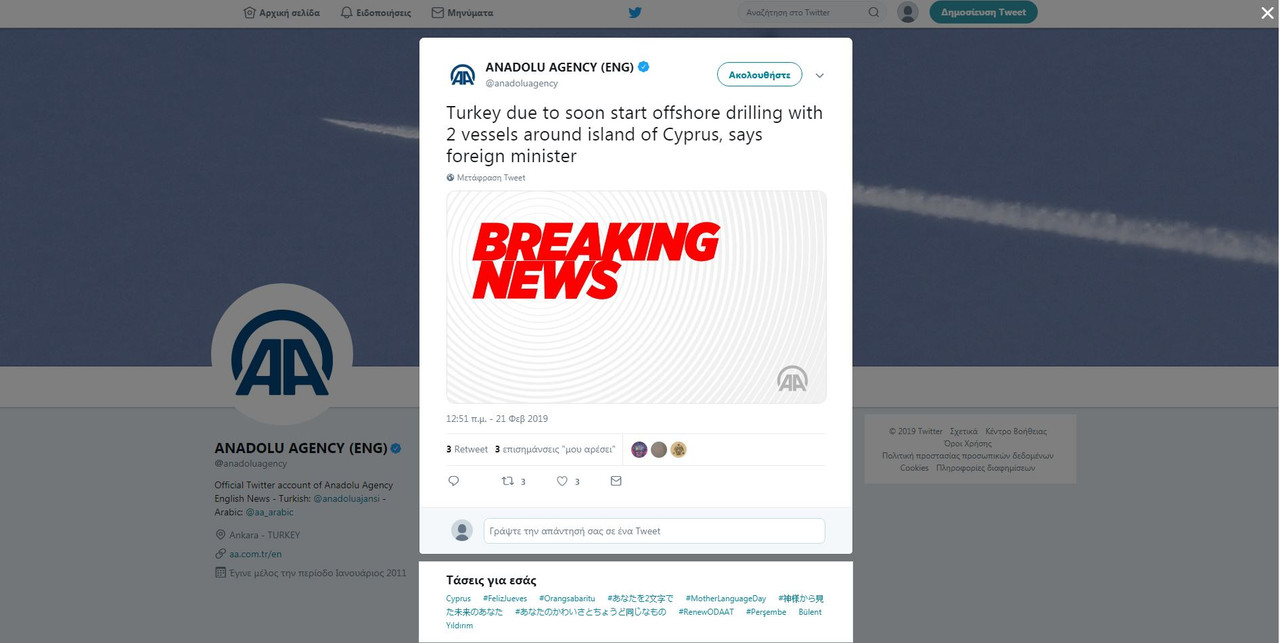Image resolution: width=1280 pixels, height=643 pixels.
Task: Click the third liker avatar
Action: (x=678, y=450)
